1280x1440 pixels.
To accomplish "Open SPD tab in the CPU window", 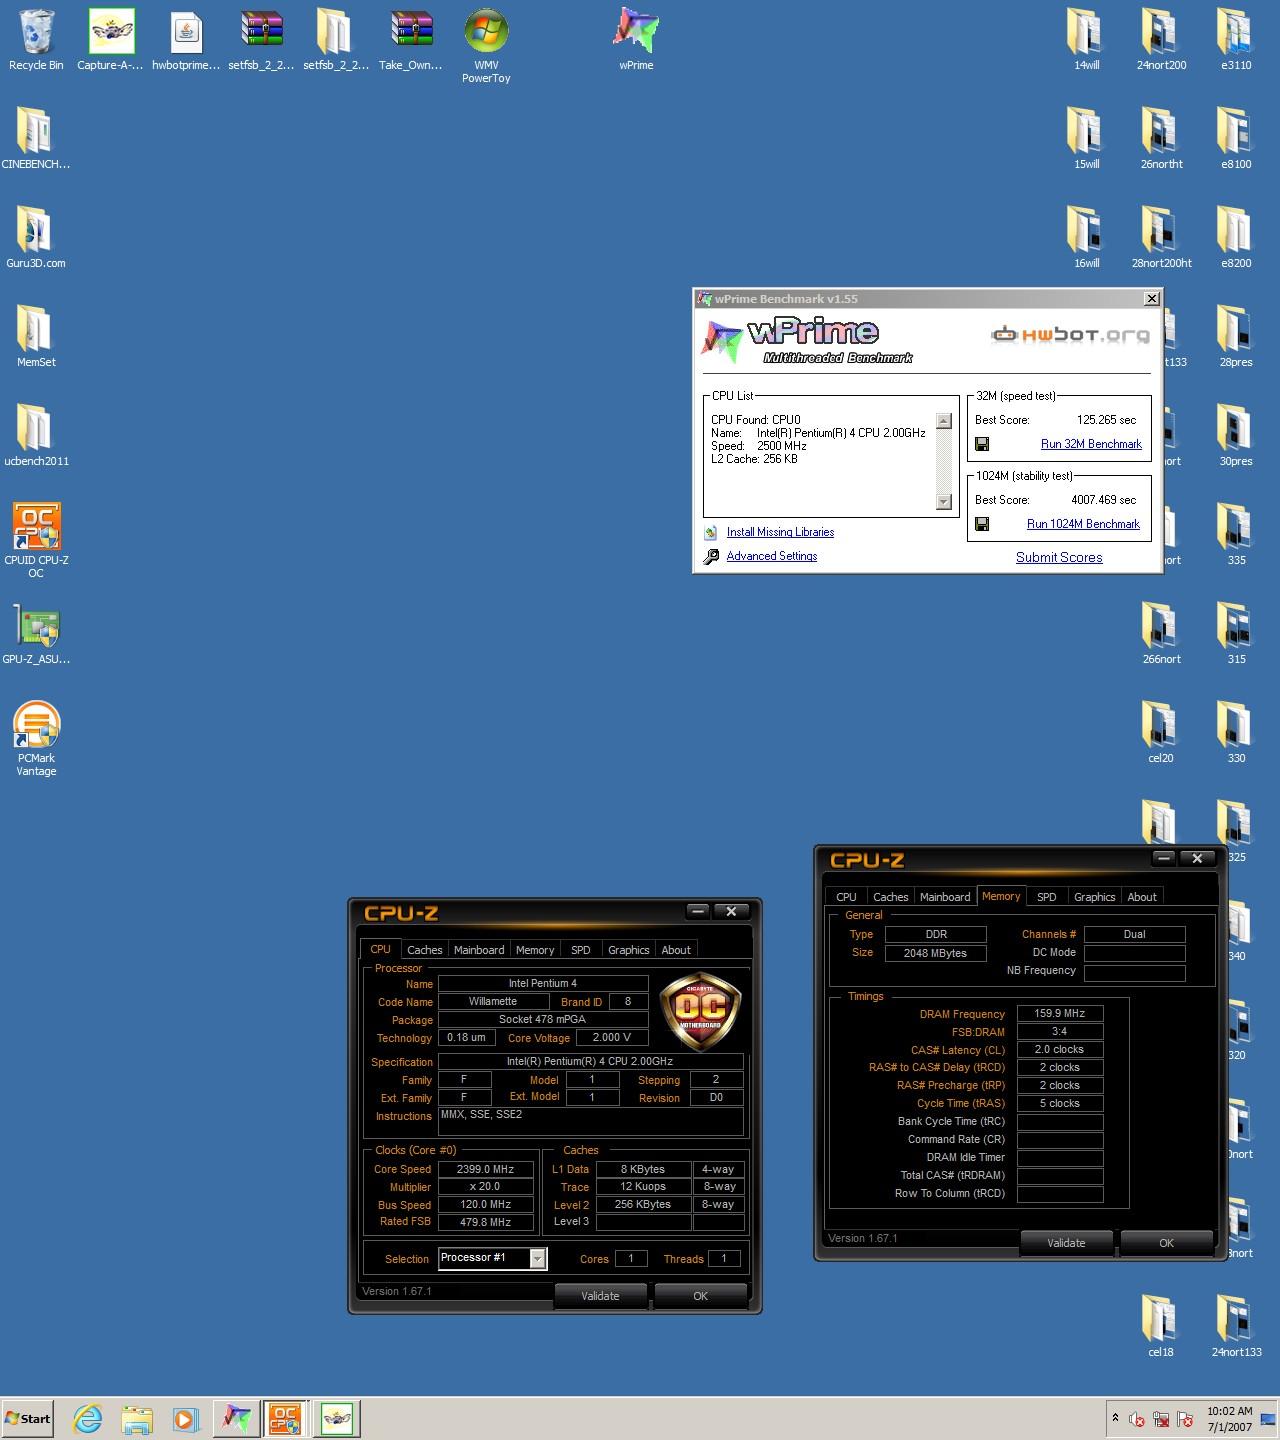I will tap(581, 950).
